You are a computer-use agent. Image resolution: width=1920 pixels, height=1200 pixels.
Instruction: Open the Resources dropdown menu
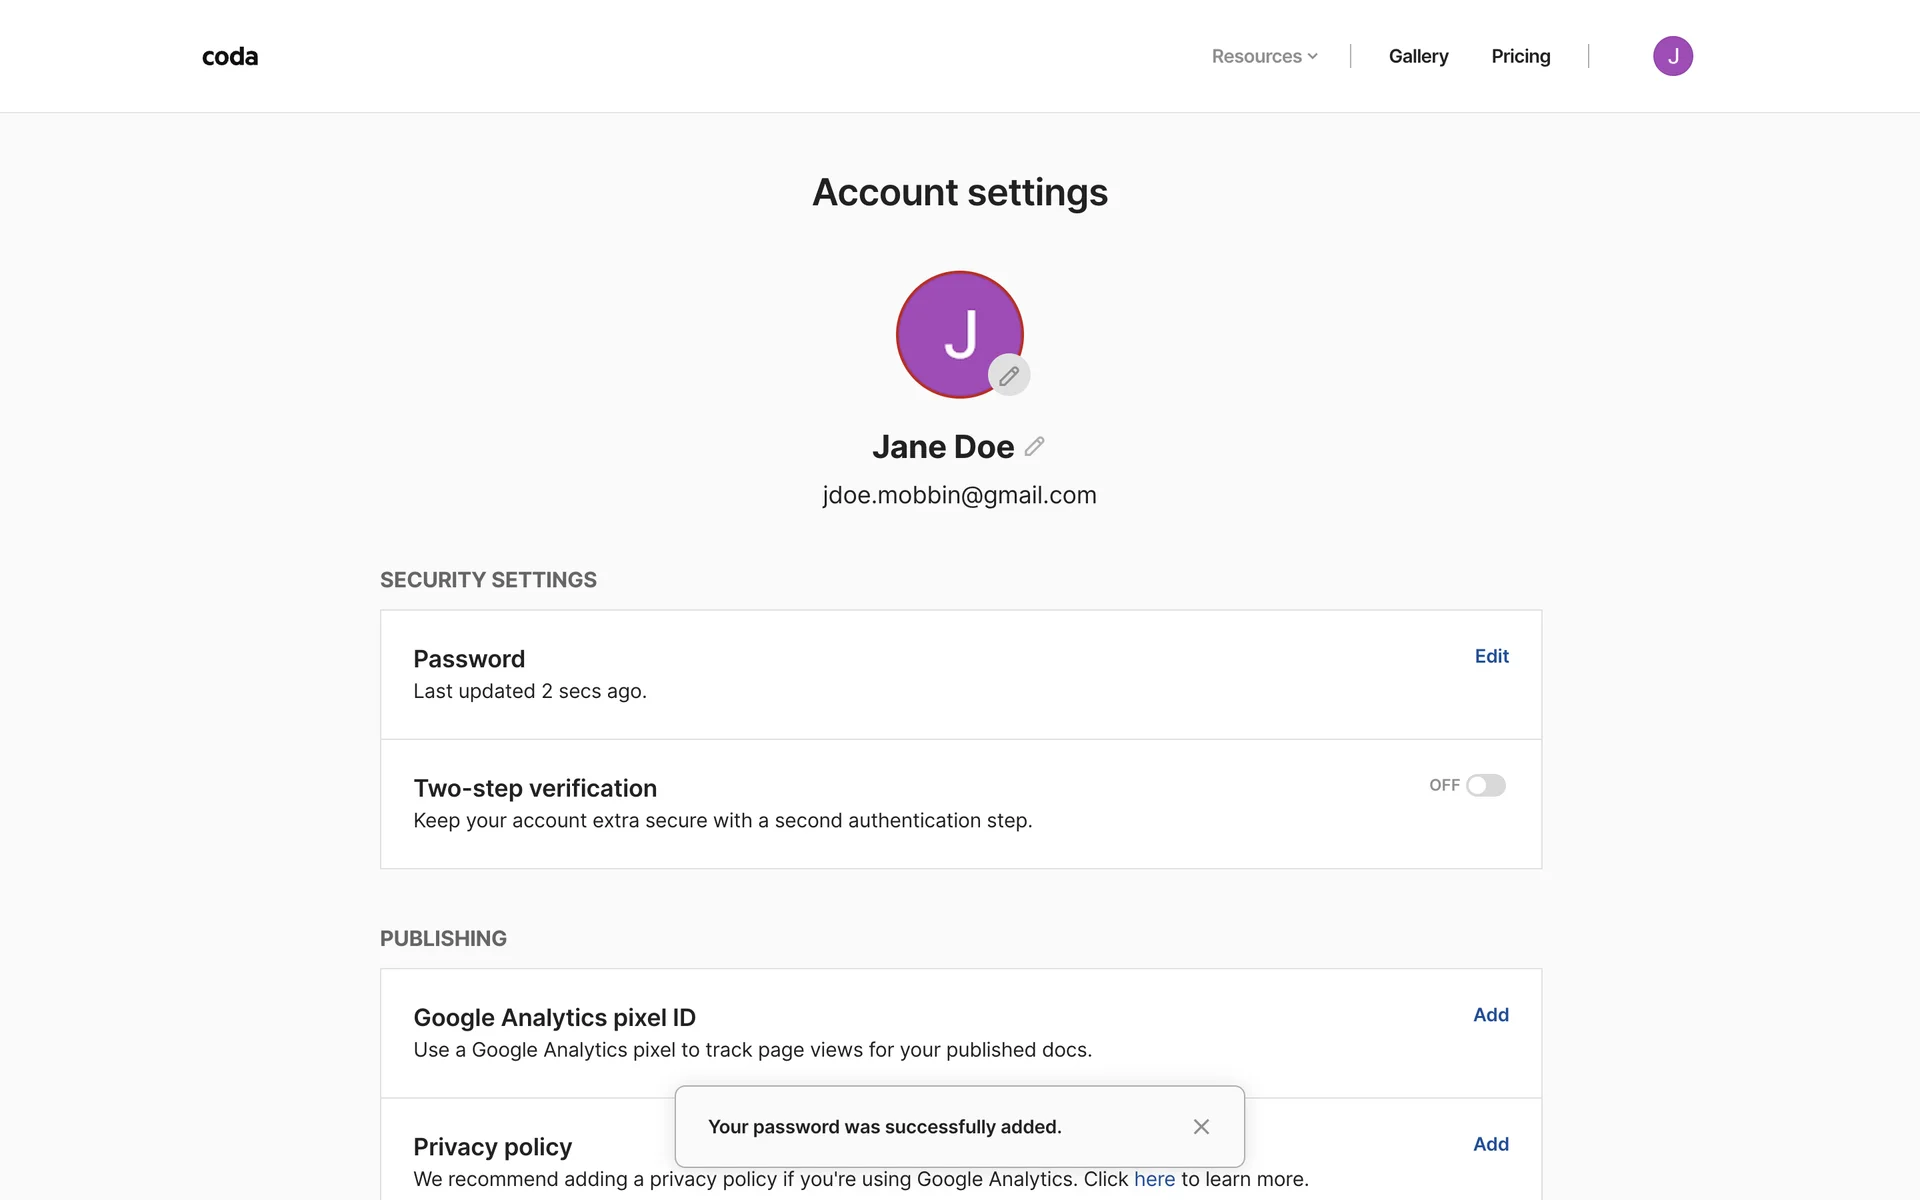click(1264, 56)
